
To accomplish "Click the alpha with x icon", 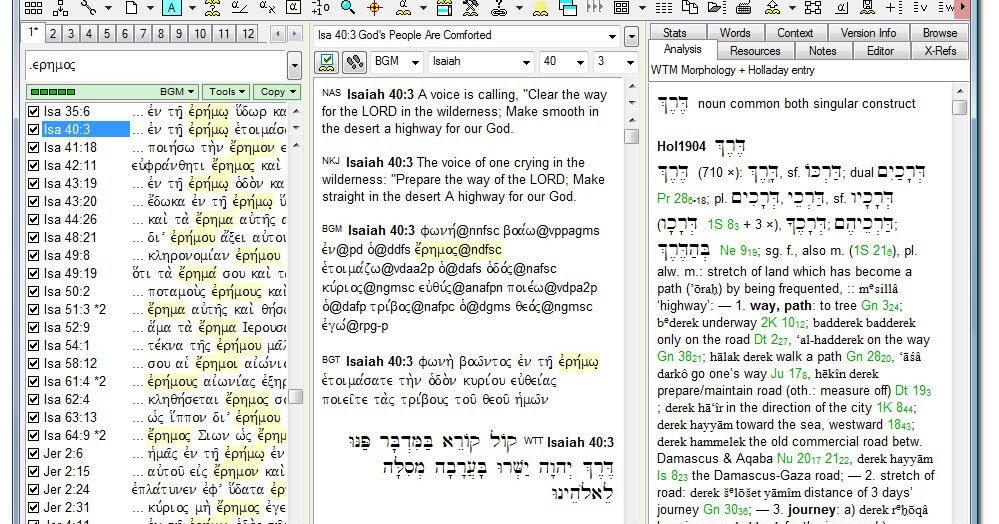I will (267, 8).
